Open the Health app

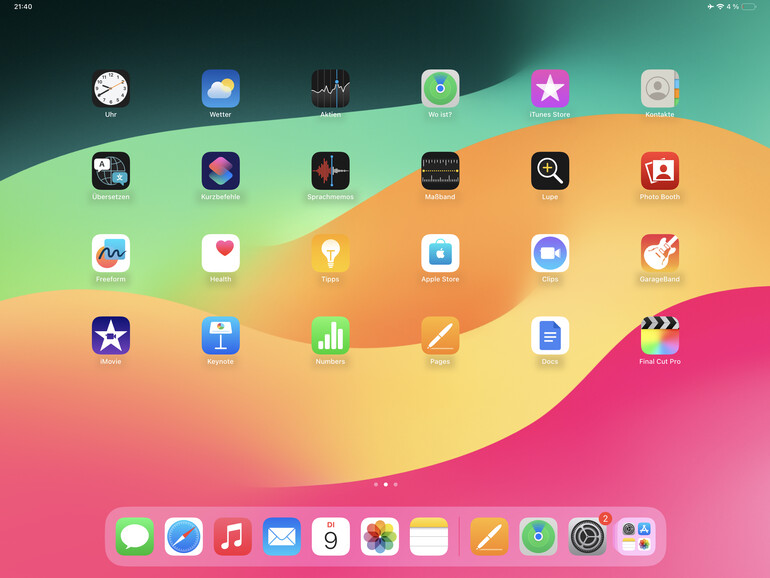pyautogui.click(x=220, y=253)
